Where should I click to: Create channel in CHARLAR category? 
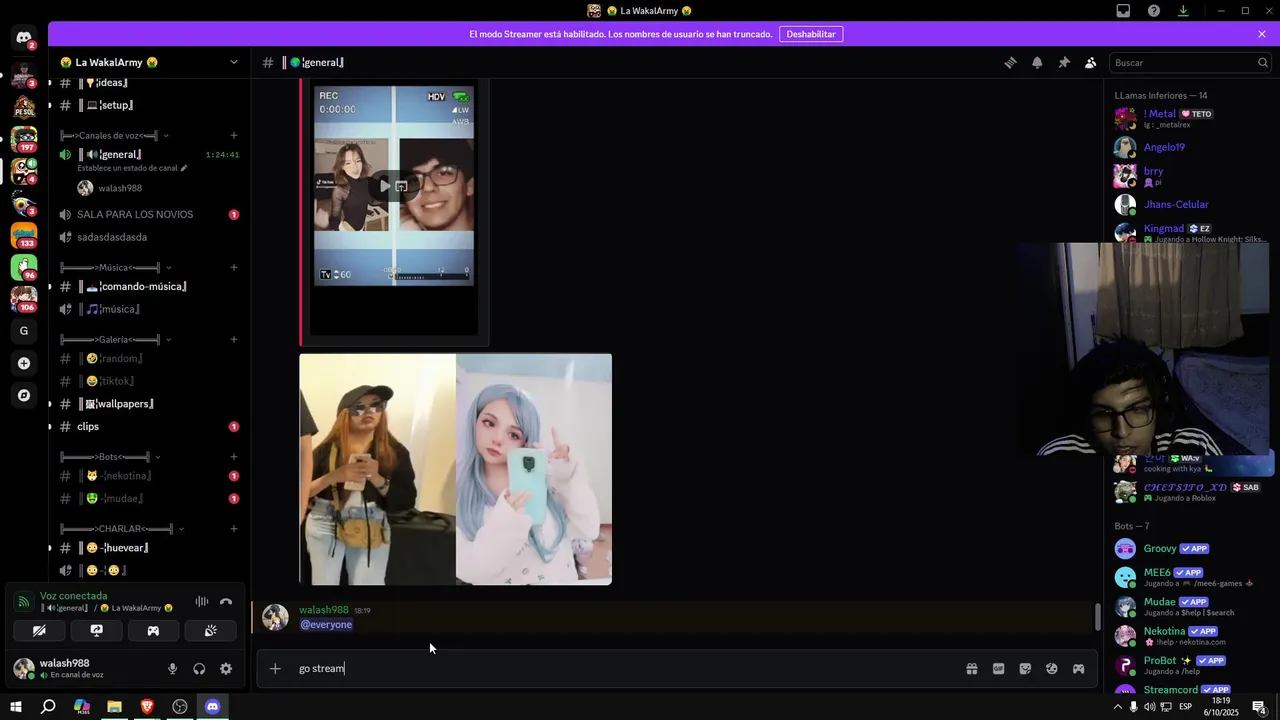[x=234, y=528]
